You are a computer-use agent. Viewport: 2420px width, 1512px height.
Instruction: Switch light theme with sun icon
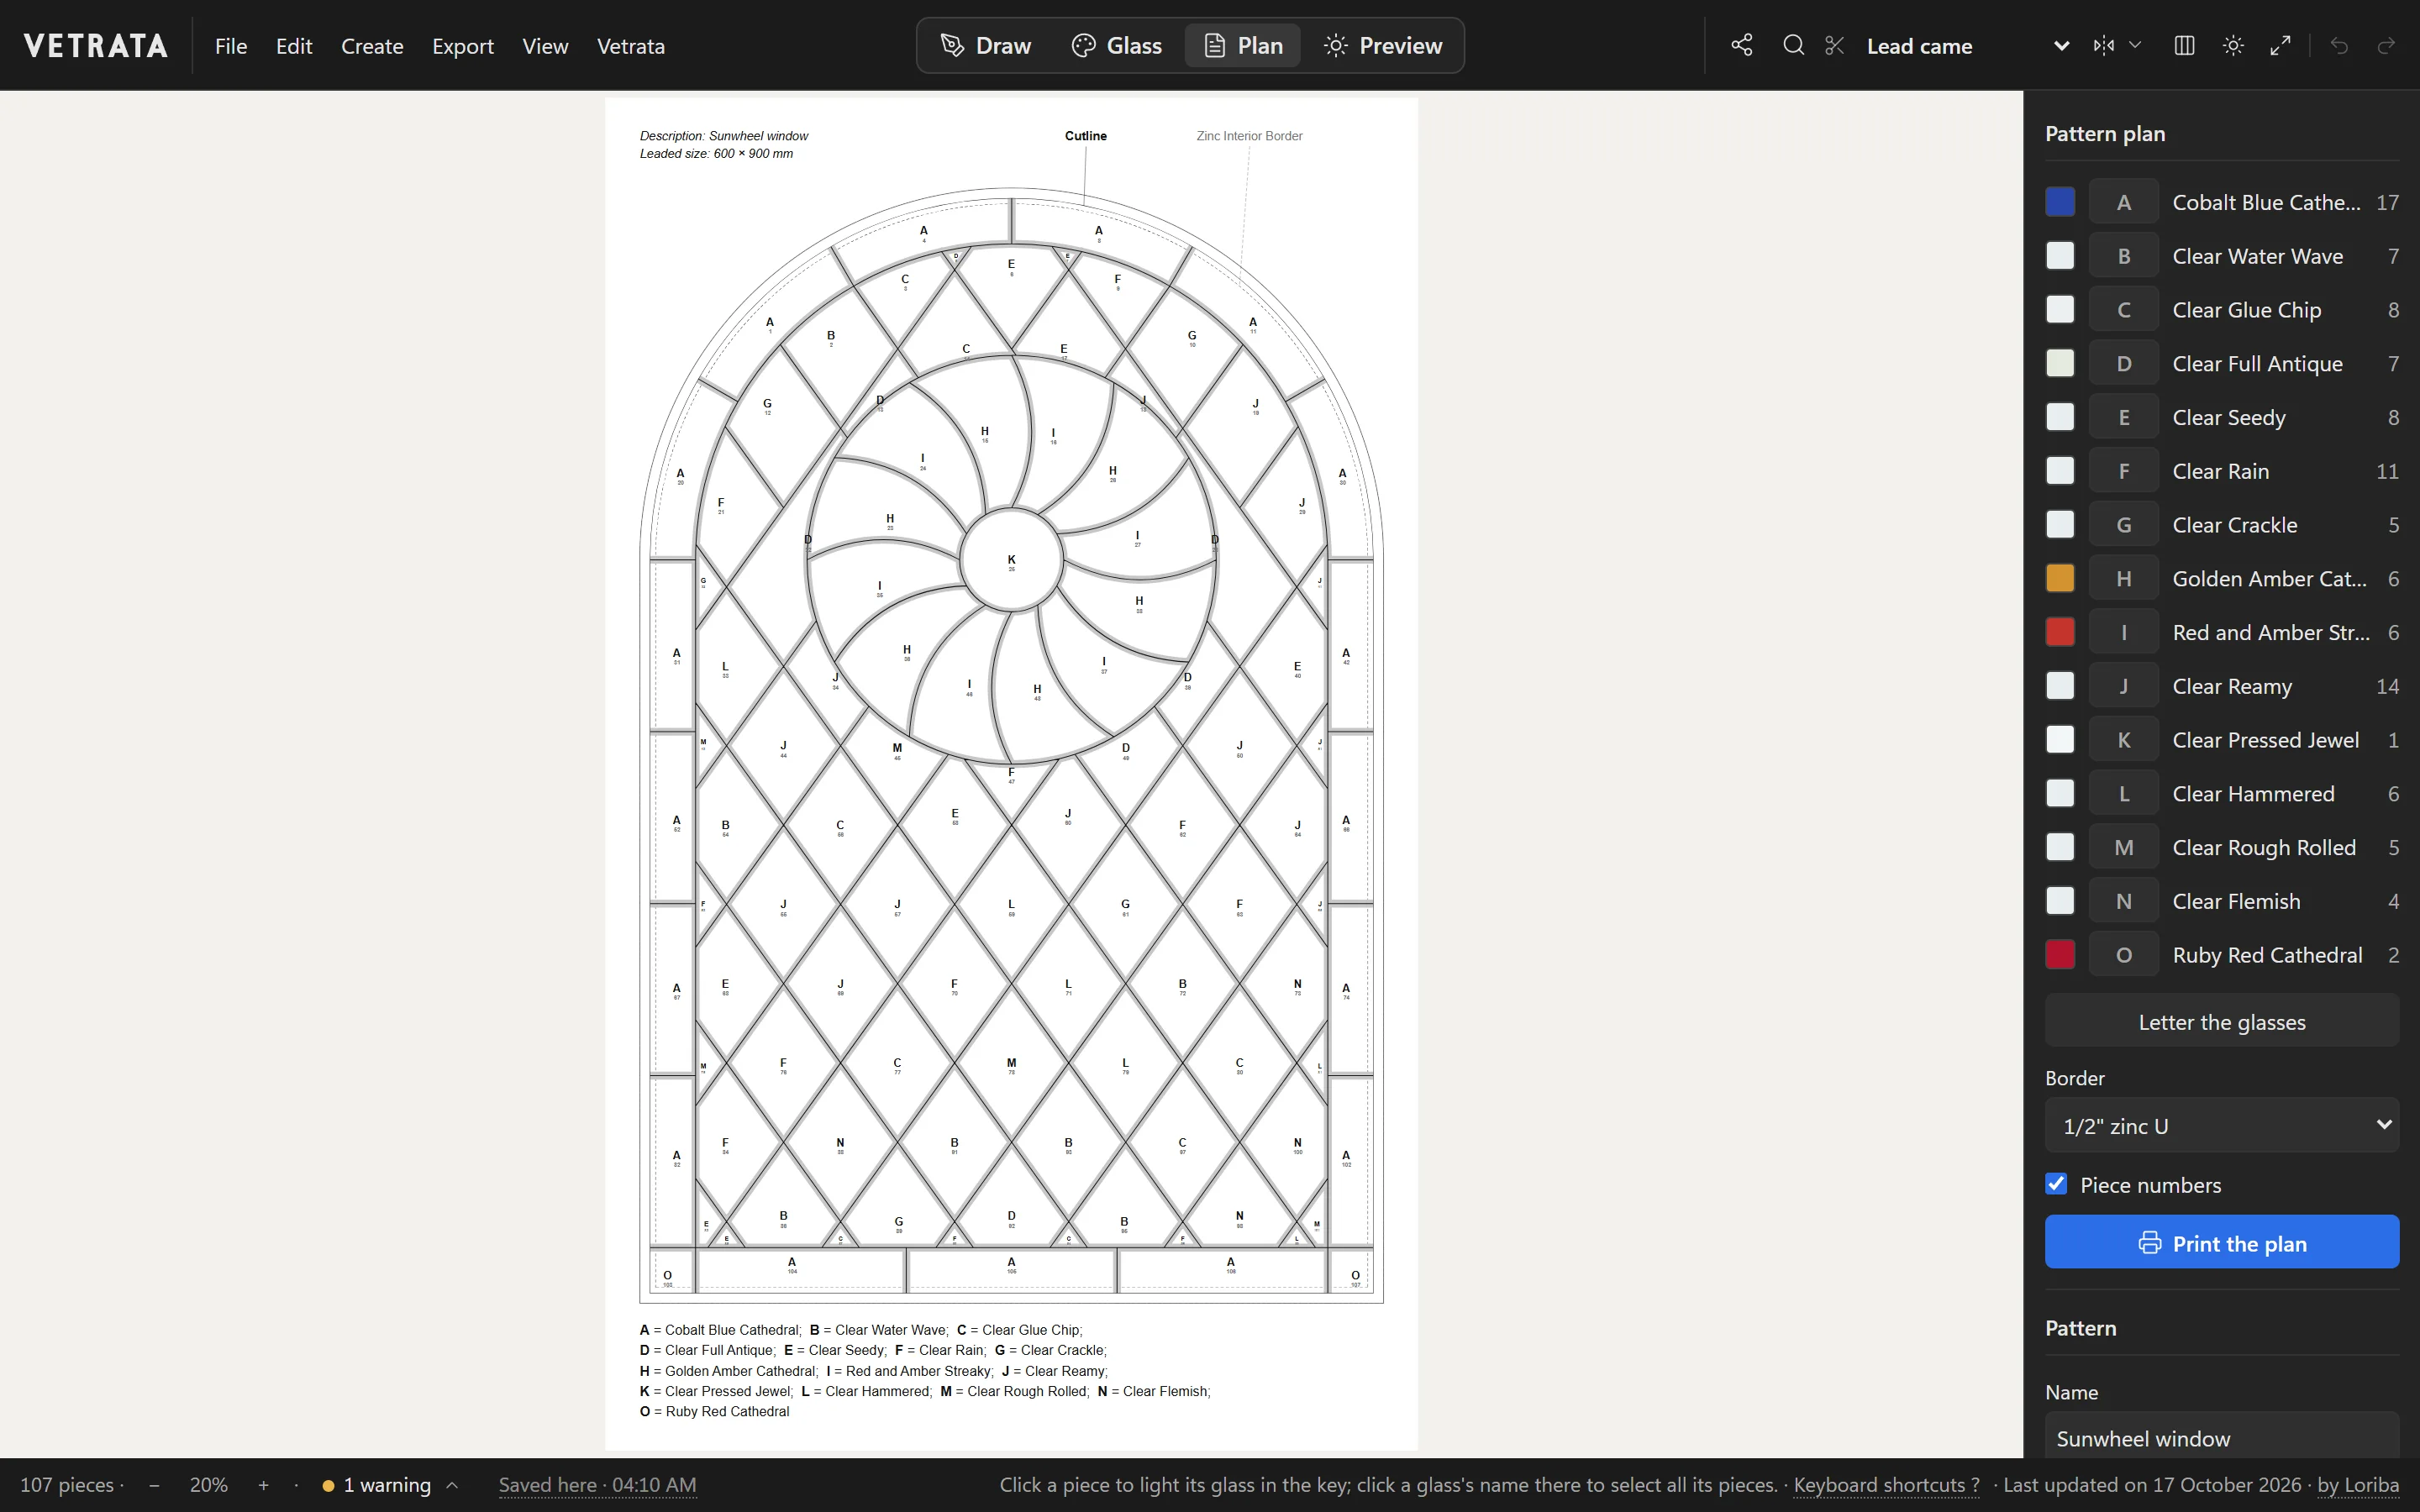coord(2233,45)
